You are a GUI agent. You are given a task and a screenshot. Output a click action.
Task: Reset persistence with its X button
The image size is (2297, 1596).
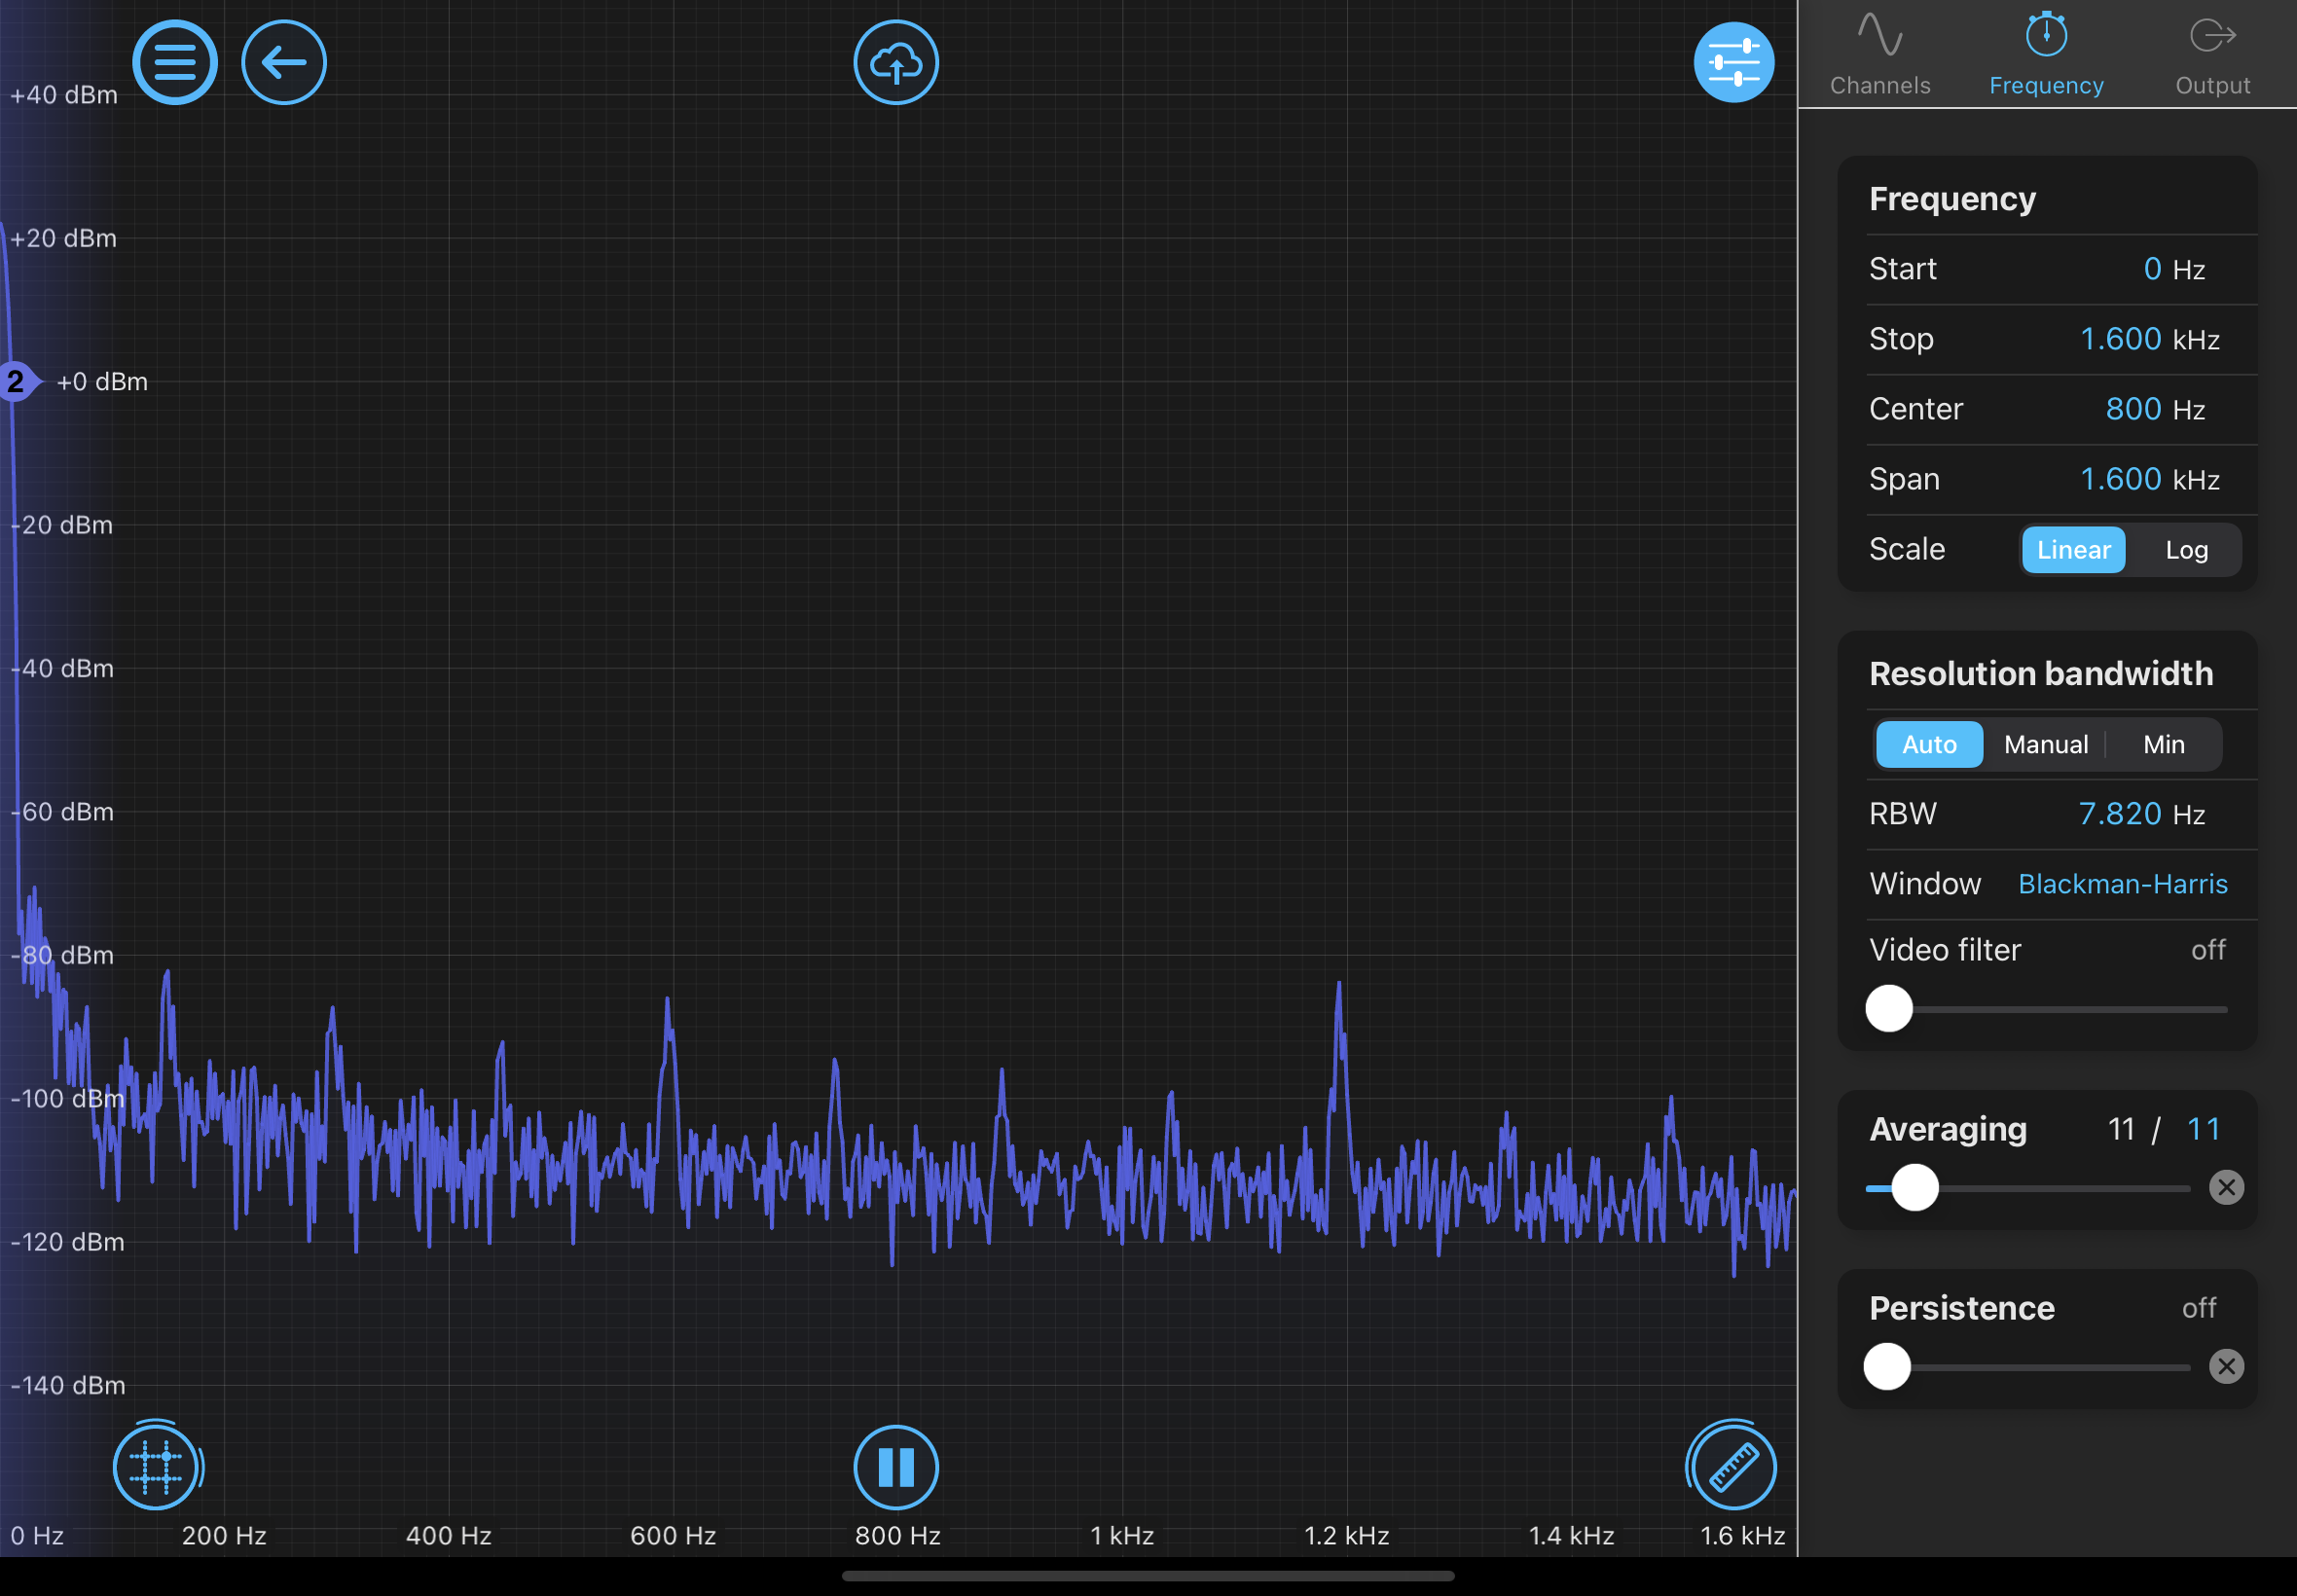point(2226,1366)
